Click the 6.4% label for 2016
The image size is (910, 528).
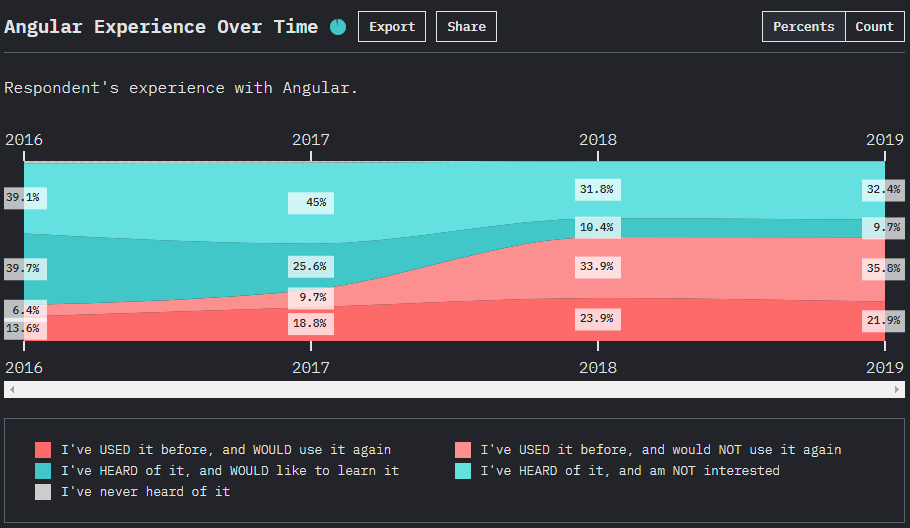pos(26,310)
